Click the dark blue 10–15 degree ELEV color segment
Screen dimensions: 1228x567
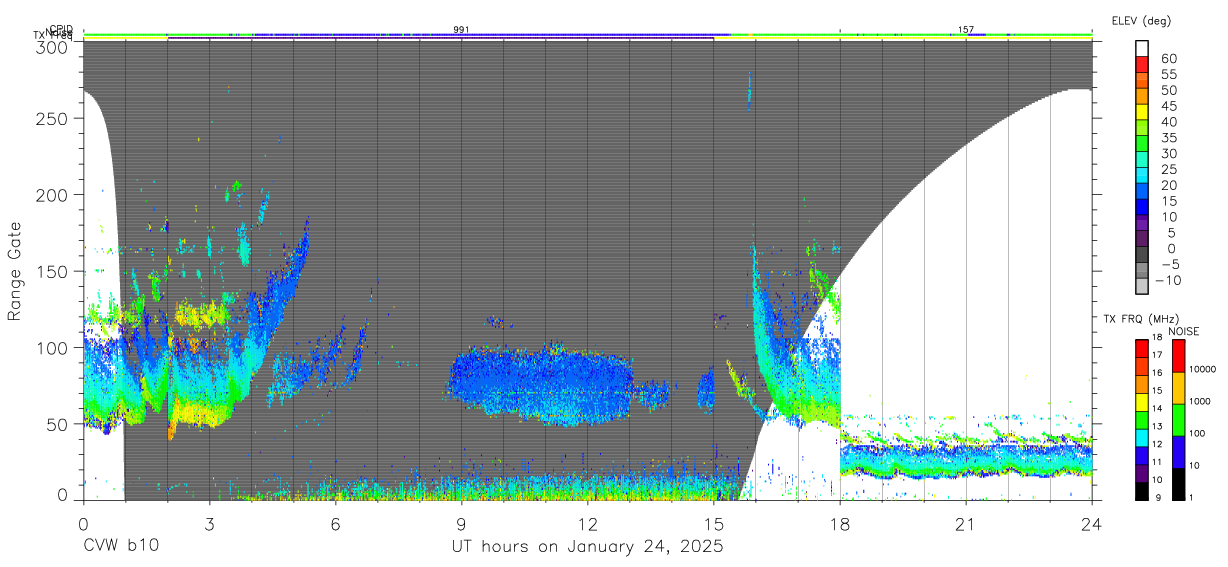(1142, 208)
